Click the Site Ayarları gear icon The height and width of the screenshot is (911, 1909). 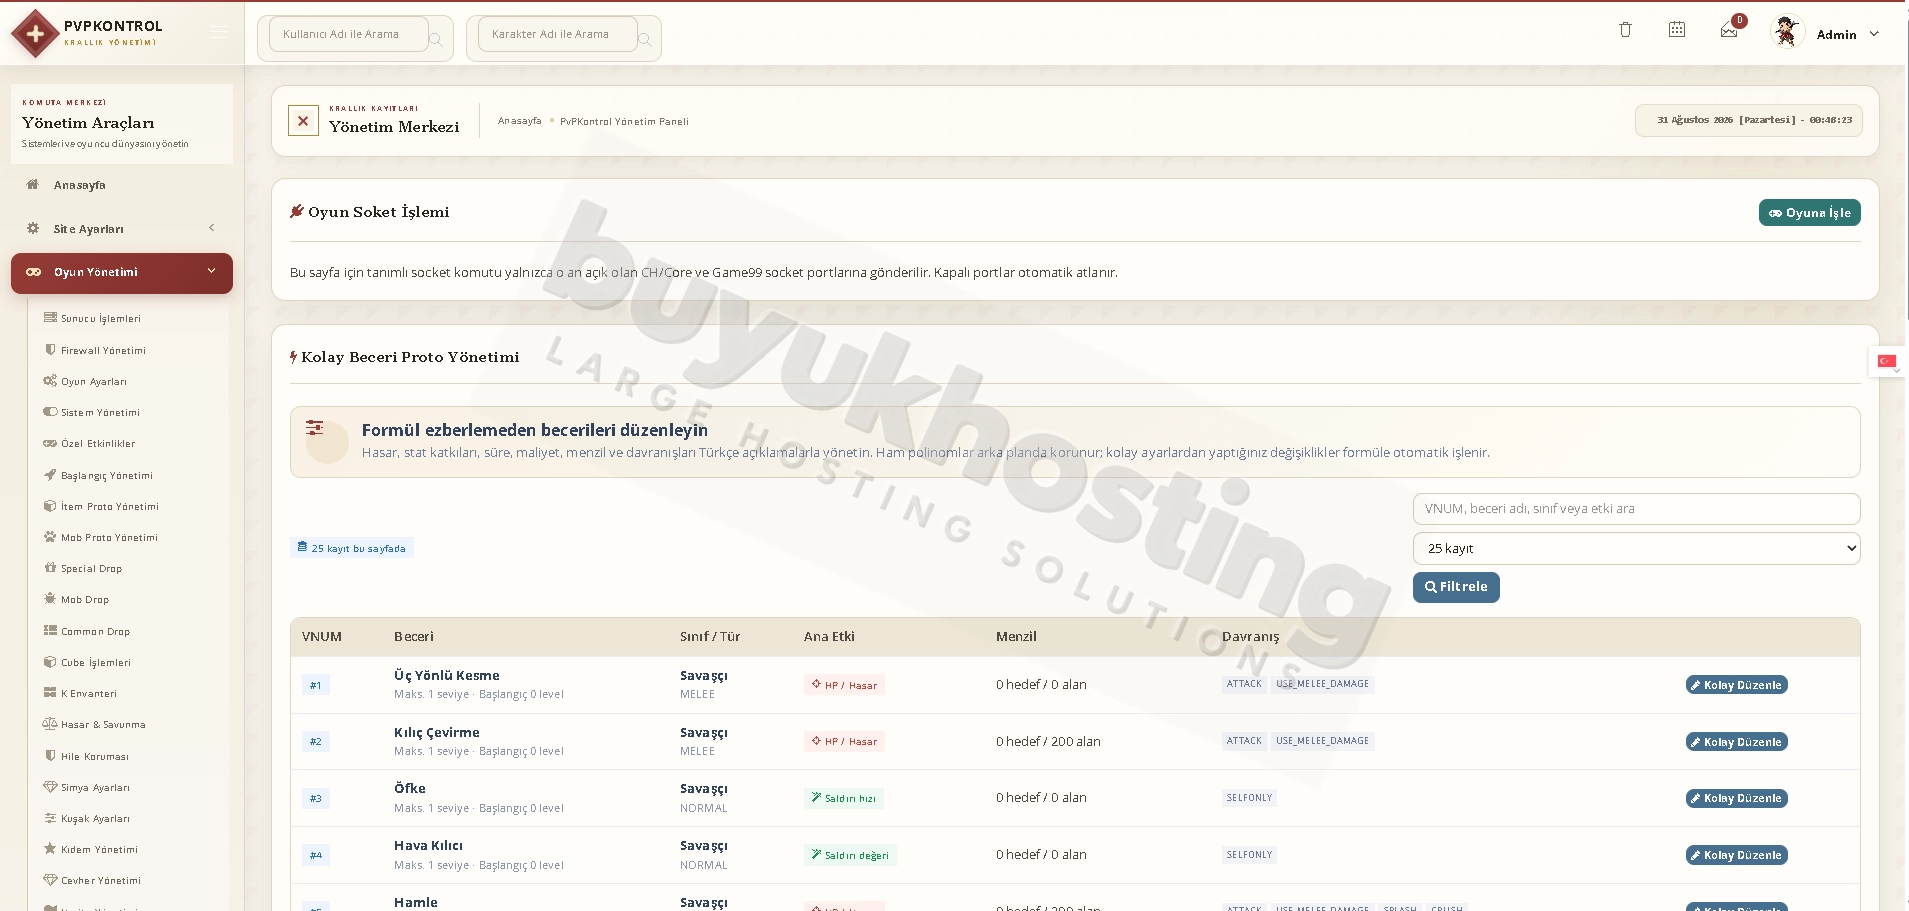click(33, 228)
